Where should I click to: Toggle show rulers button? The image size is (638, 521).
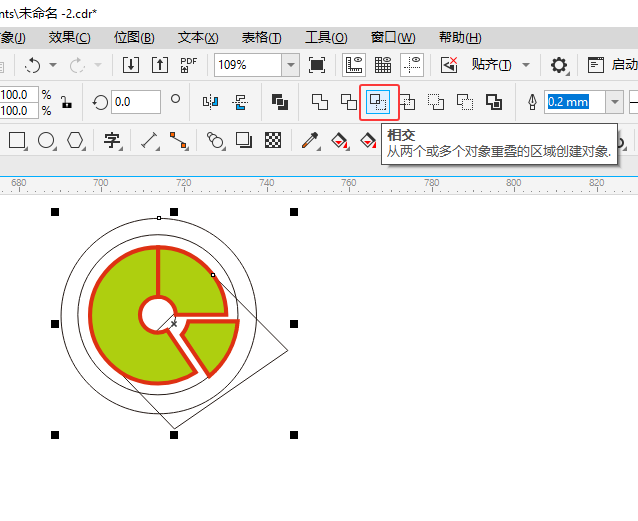click(353, 65)
